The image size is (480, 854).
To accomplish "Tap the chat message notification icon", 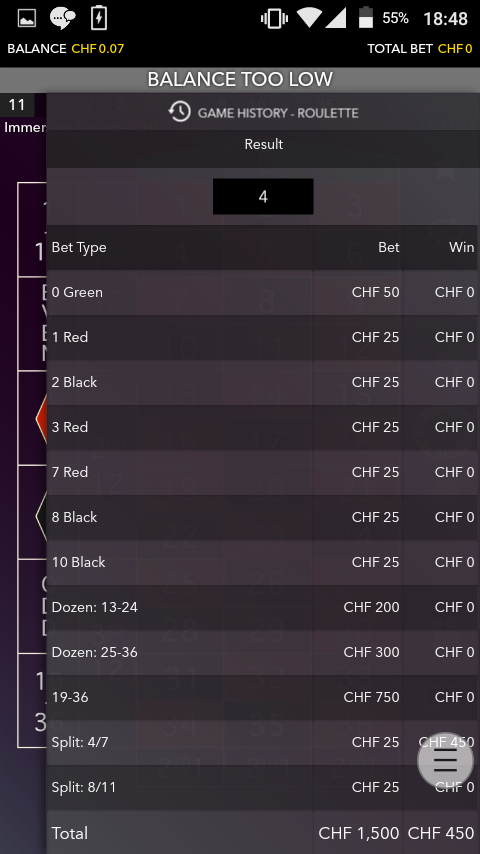I will (x=63, y=19).
